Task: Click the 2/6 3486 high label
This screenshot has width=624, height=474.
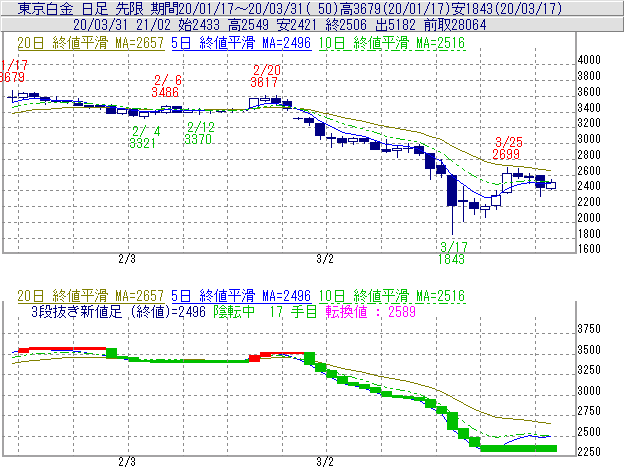Action: [x=166, y=86]
